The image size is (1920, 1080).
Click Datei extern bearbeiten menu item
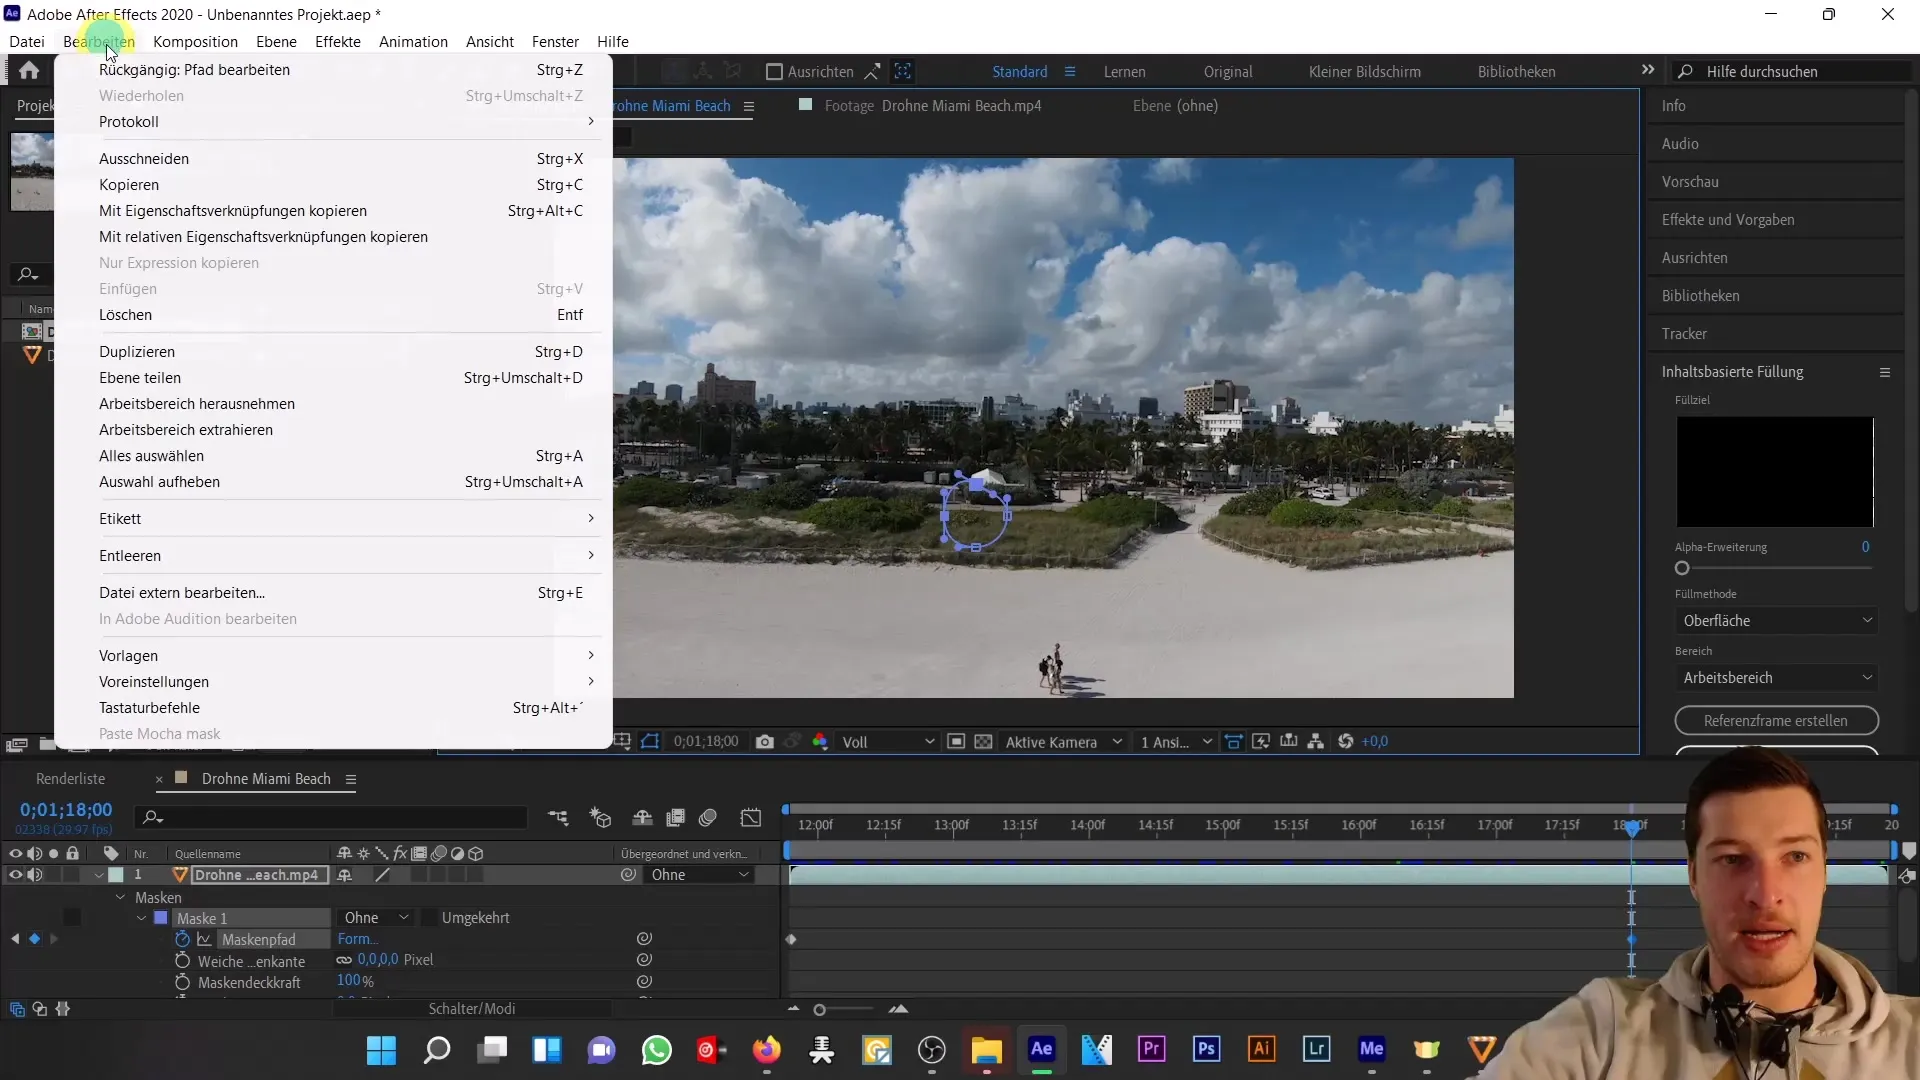[x=182, y=592]
